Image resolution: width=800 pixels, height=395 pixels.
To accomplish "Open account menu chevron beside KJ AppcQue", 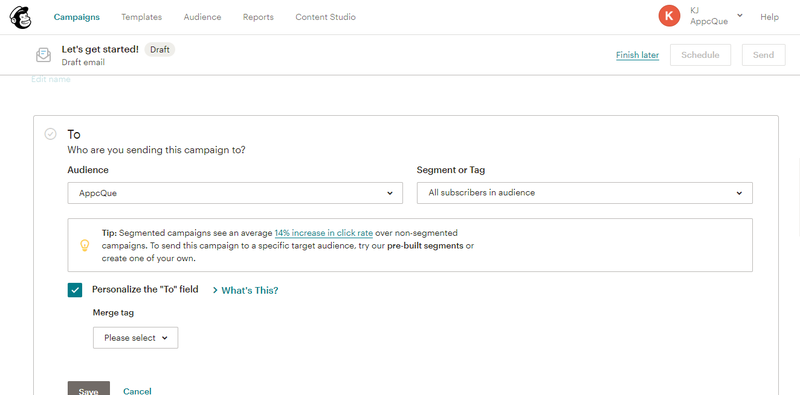I will pyautogui.click(x=740, y=16).
